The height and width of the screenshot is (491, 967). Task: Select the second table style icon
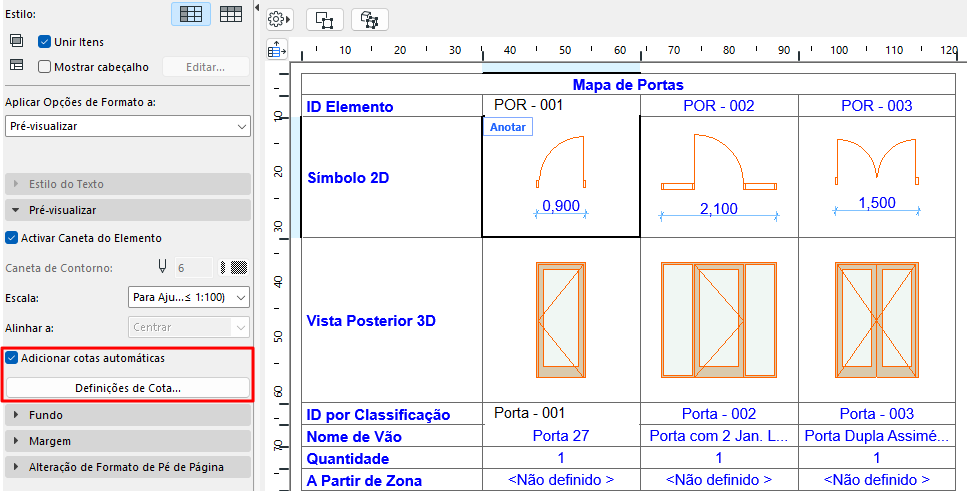231,14
